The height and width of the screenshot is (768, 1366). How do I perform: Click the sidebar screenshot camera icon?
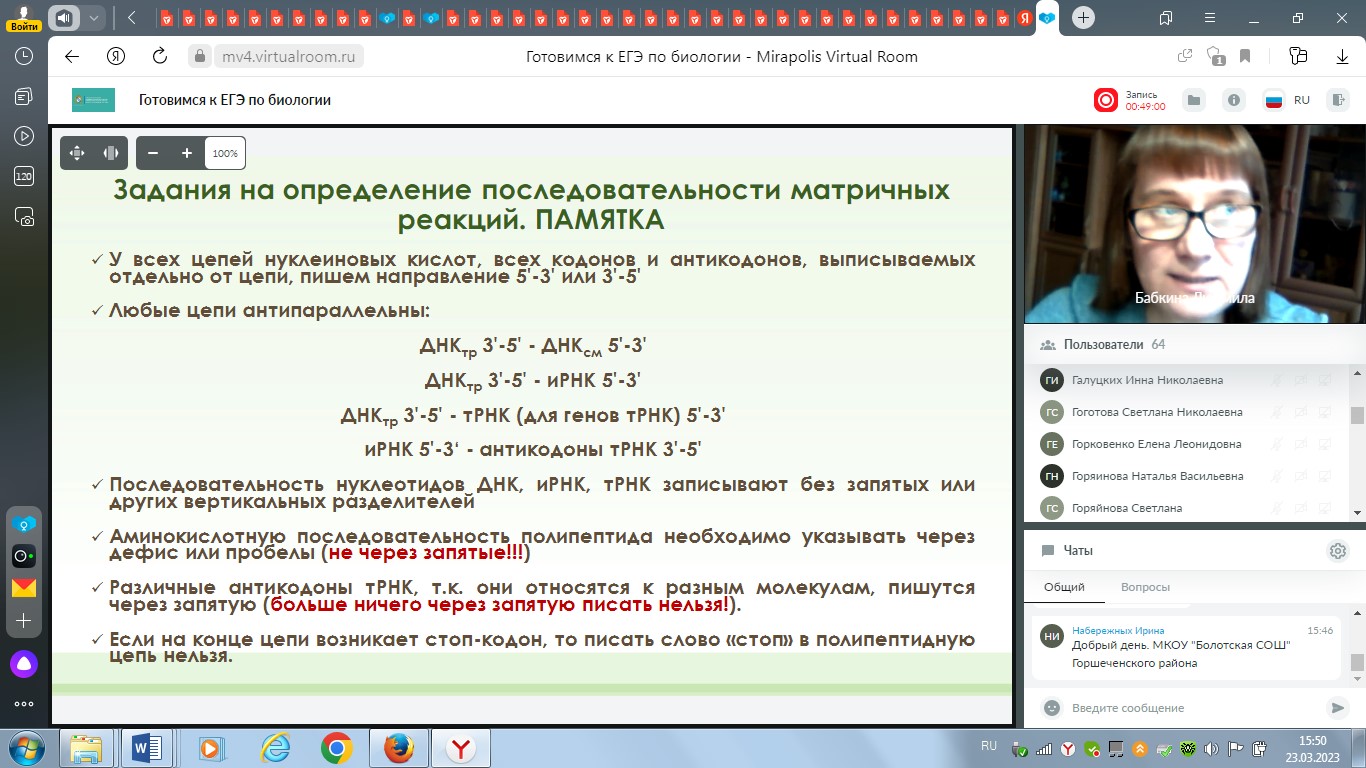point(24,216)
